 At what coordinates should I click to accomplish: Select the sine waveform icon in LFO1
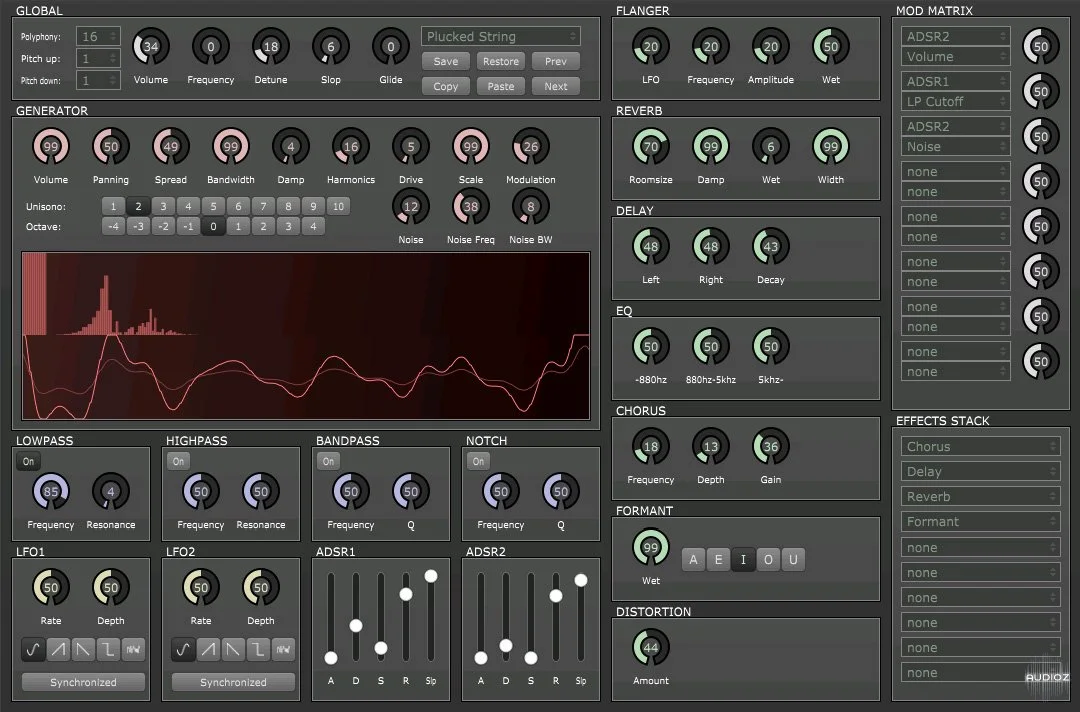click(32, 649)
